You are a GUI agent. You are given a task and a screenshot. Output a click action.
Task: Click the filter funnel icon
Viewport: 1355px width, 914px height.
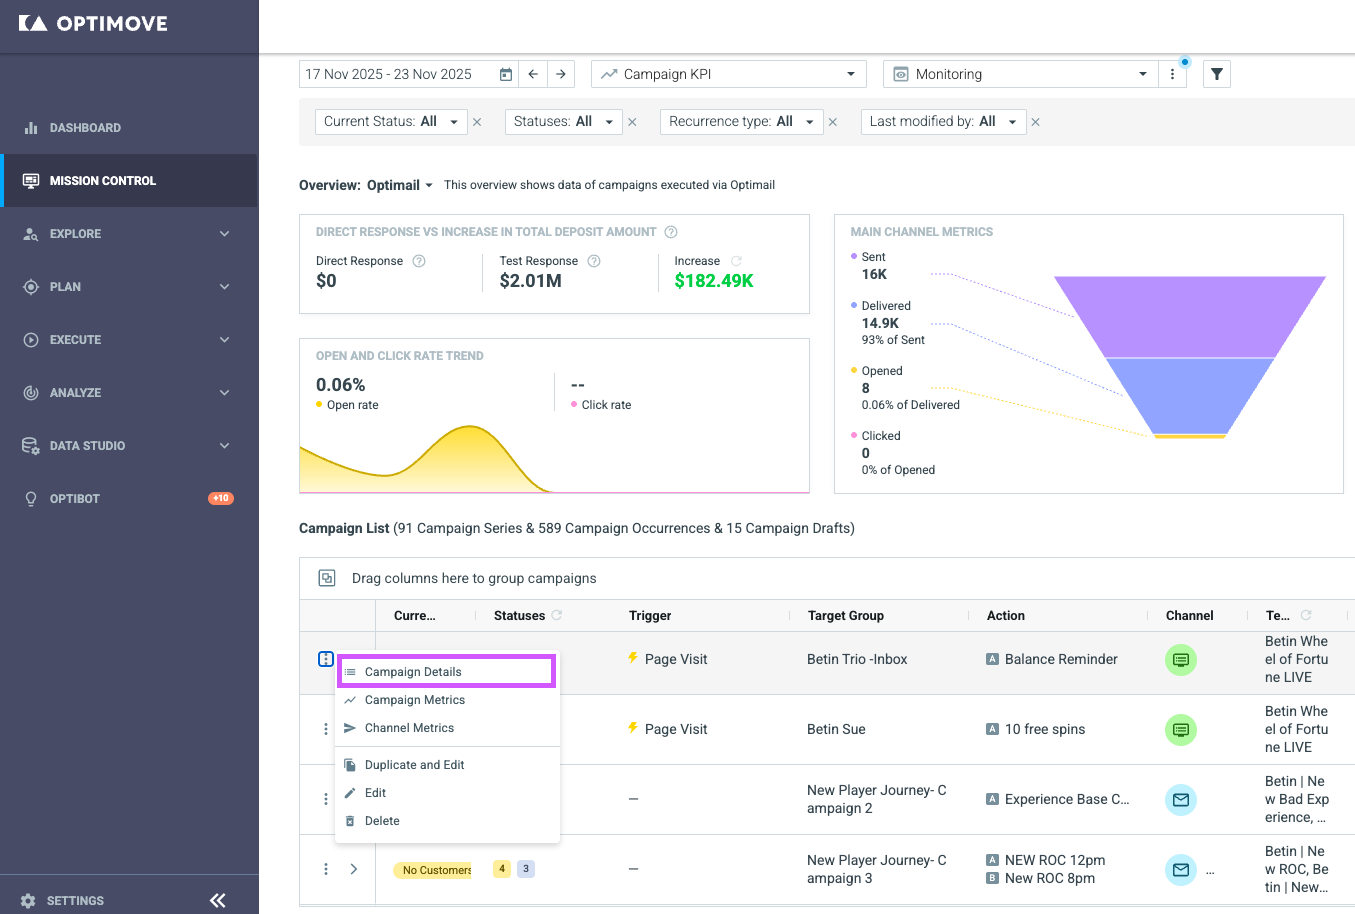point(1216,74)
